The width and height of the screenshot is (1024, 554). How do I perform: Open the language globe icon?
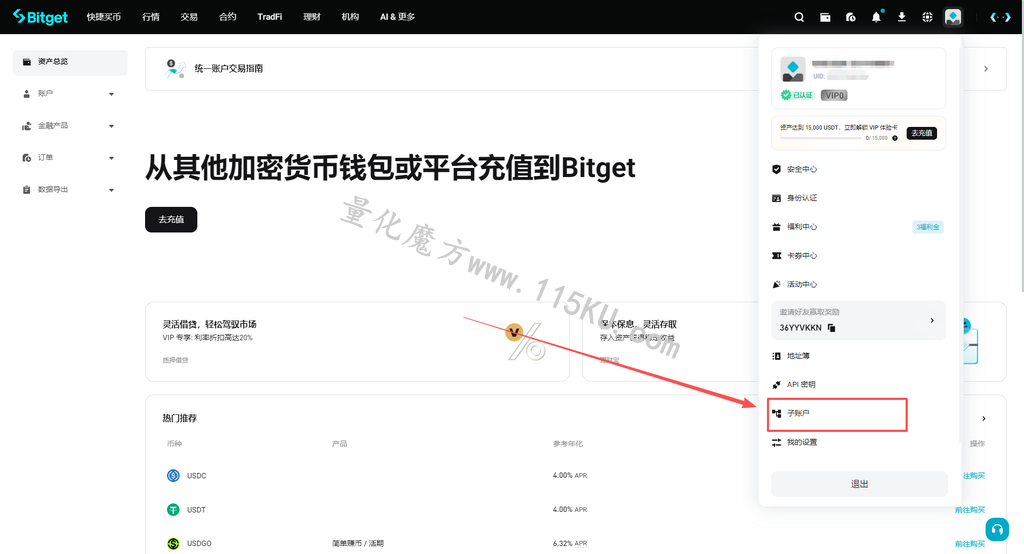[x=927, y=17]
